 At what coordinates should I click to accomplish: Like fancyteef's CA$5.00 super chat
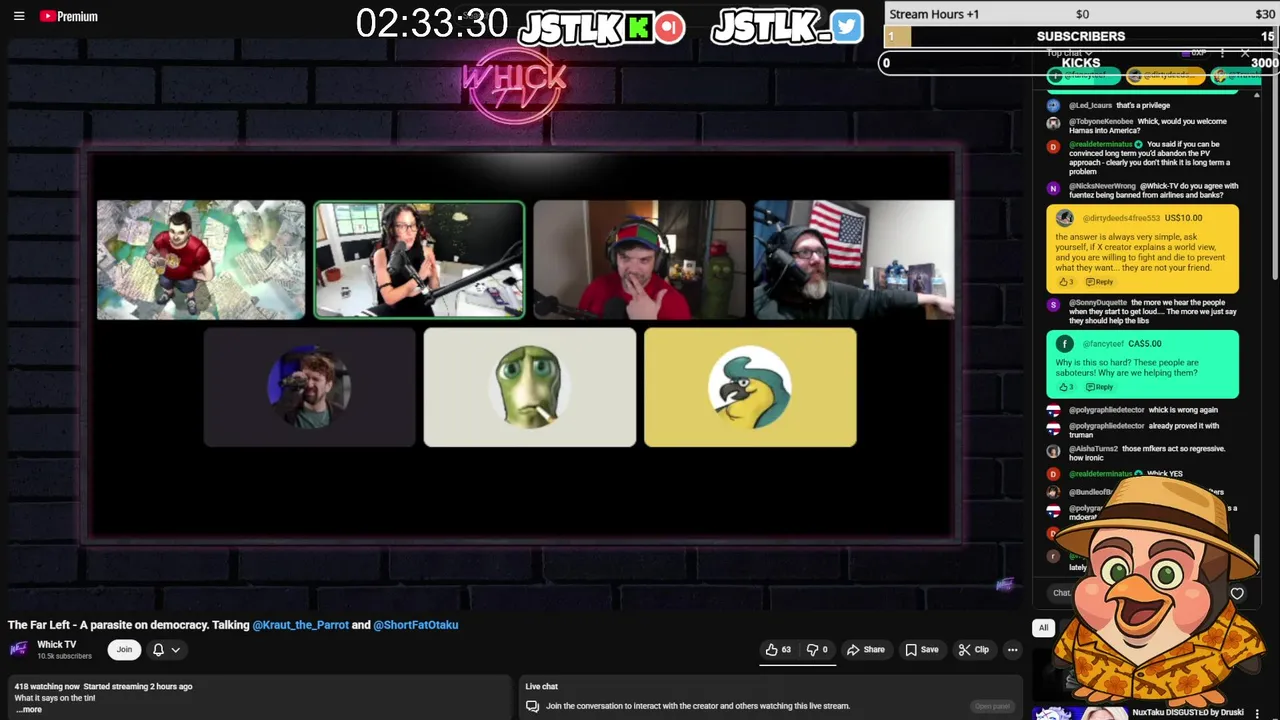(1064, 387)
